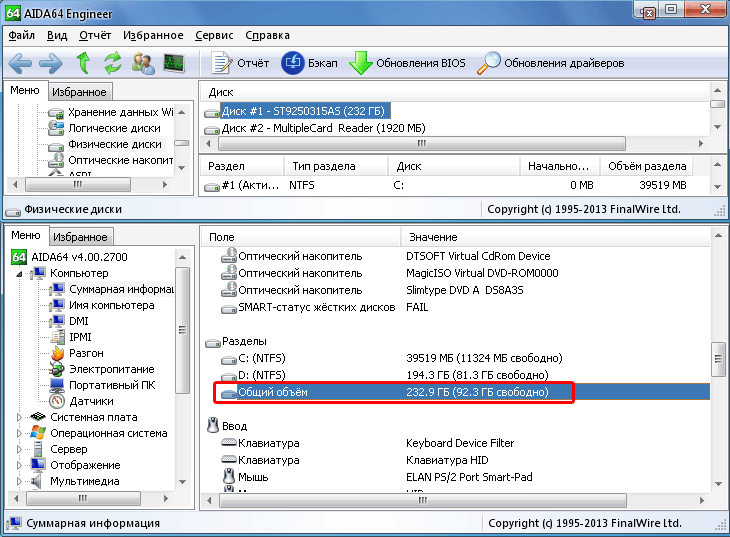This screenshot has height=537, width=730.
Task: Click the Раздел column header
Action: tap(242, 166)
